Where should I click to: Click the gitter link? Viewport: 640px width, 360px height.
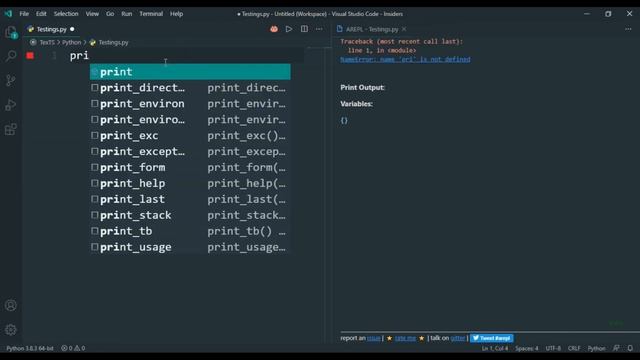(x=458, y=338)
